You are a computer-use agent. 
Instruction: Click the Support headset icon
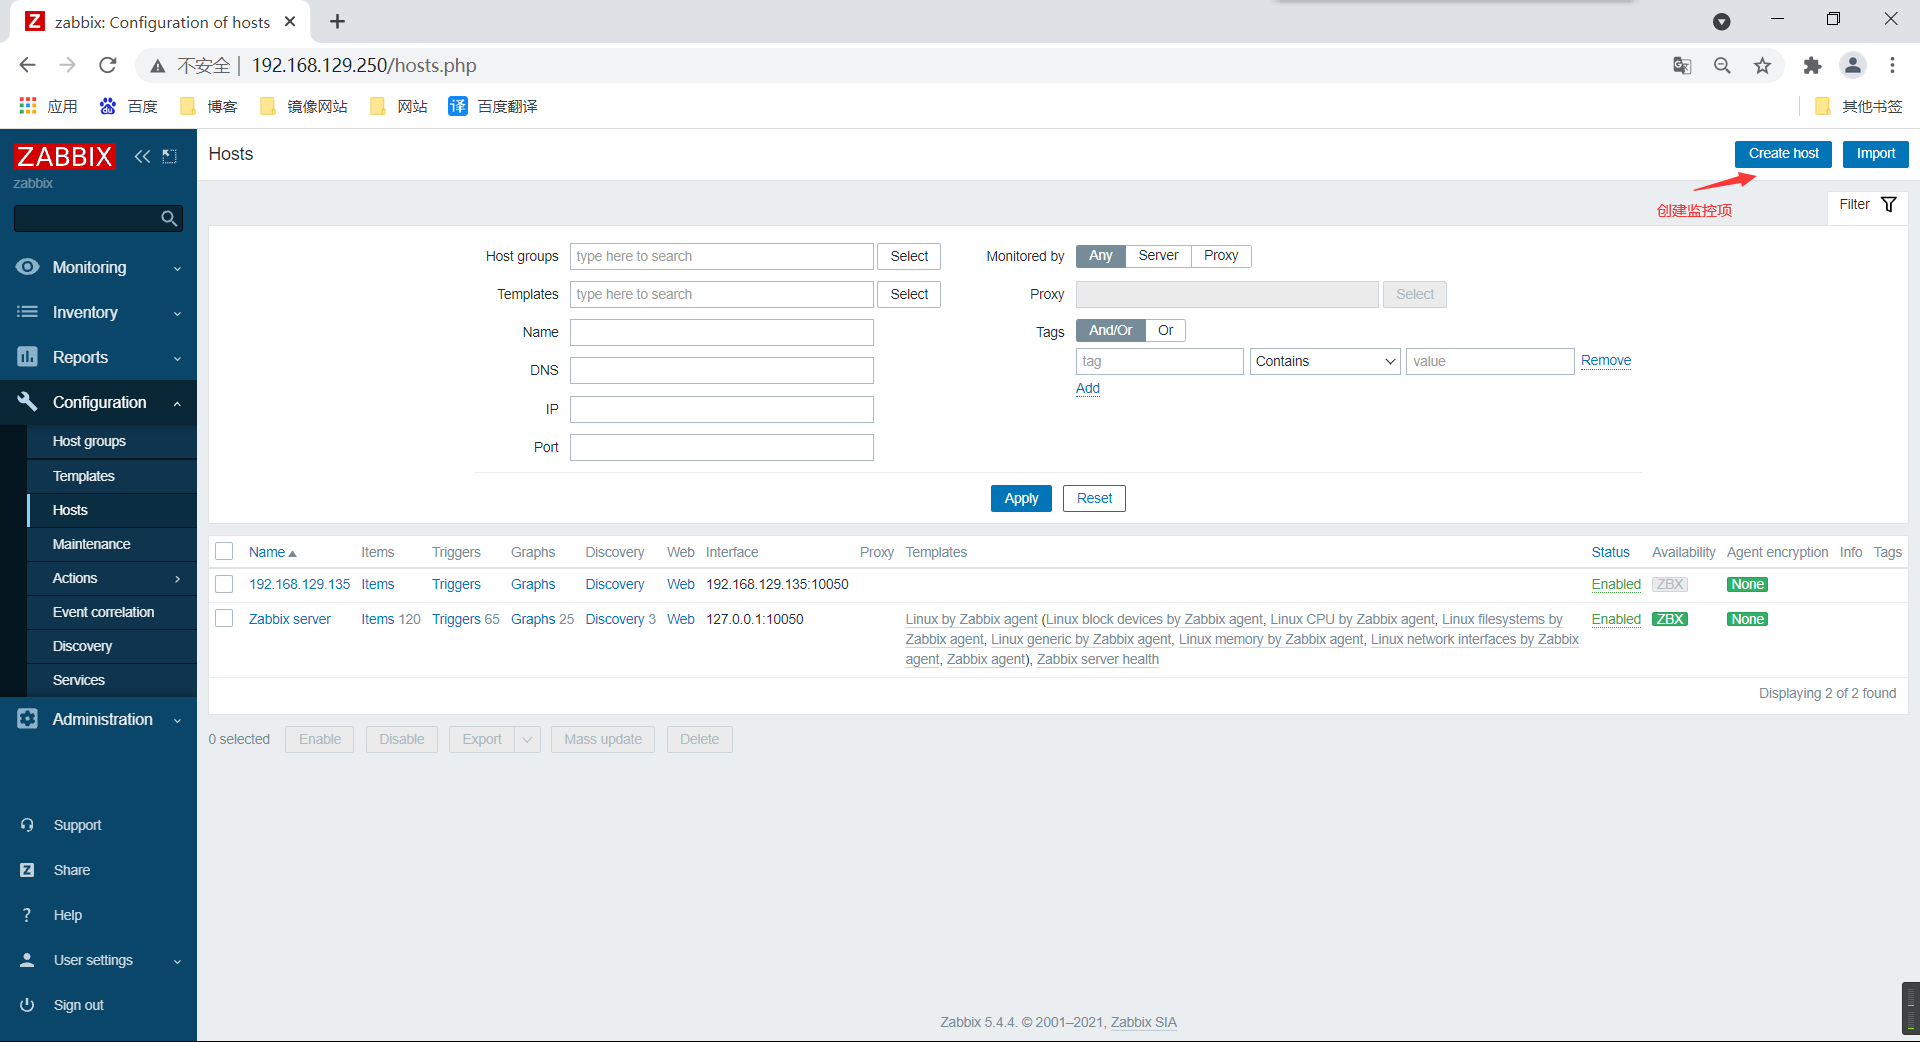pos(27,825)
